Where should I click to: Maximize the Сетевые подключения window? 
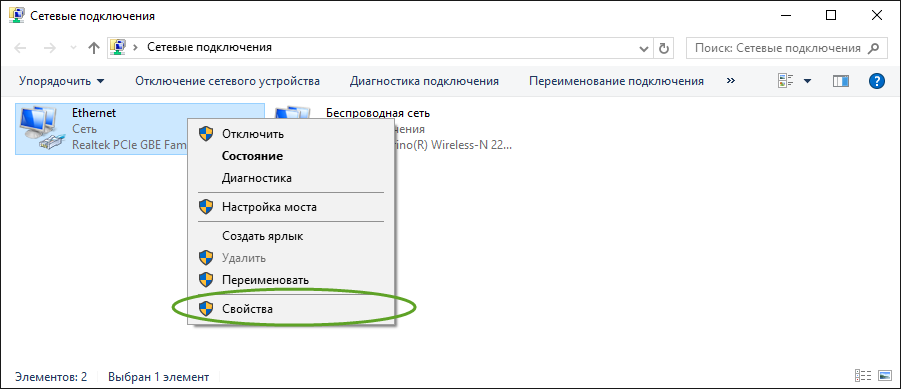pos(831,16)
